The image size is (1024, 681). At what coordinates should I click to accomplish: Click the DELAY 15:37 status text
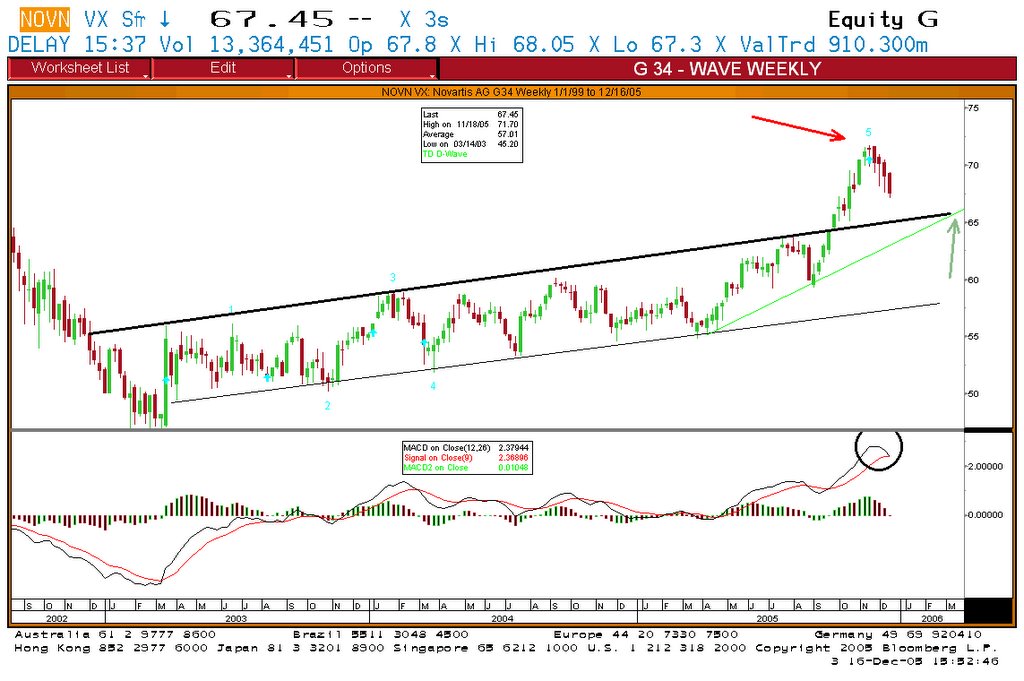click(x=77, y=44)
